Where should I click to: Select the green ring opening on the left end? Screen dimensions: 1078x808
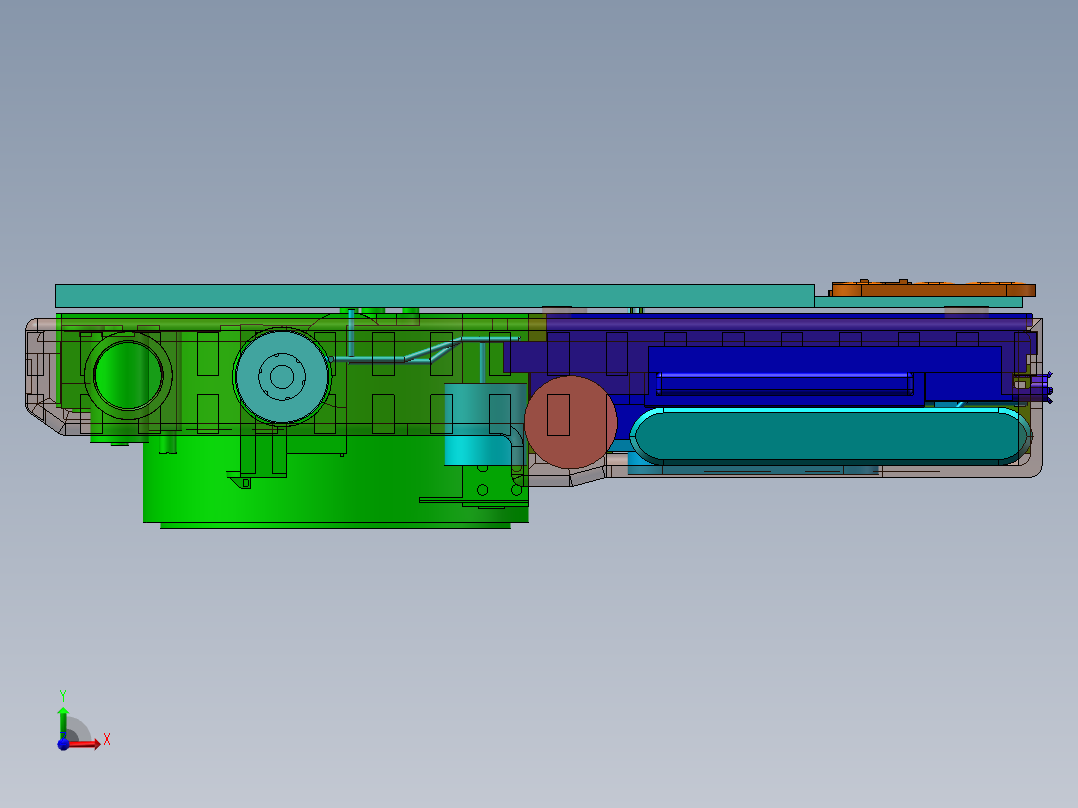coord(129,375)
